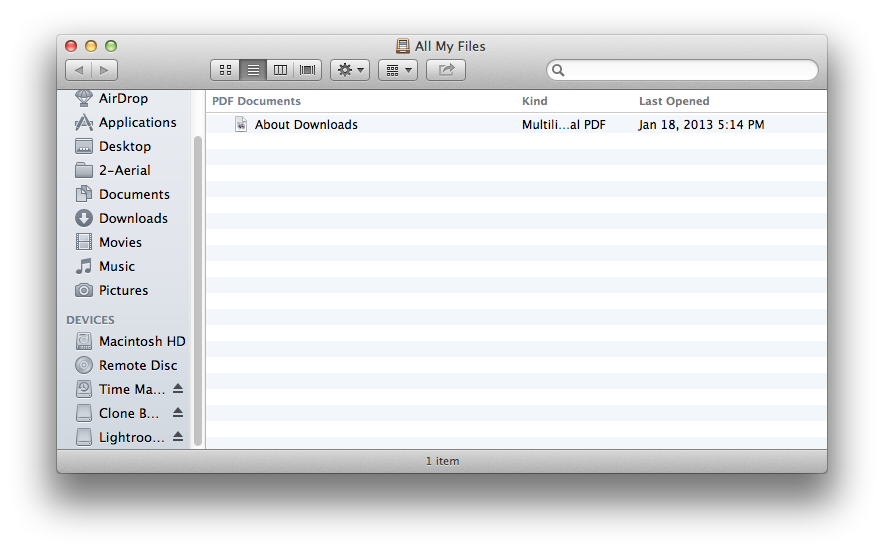The image size is (884, 552).
Task: Select the About Downloads file name
Action: pos(306,125)
